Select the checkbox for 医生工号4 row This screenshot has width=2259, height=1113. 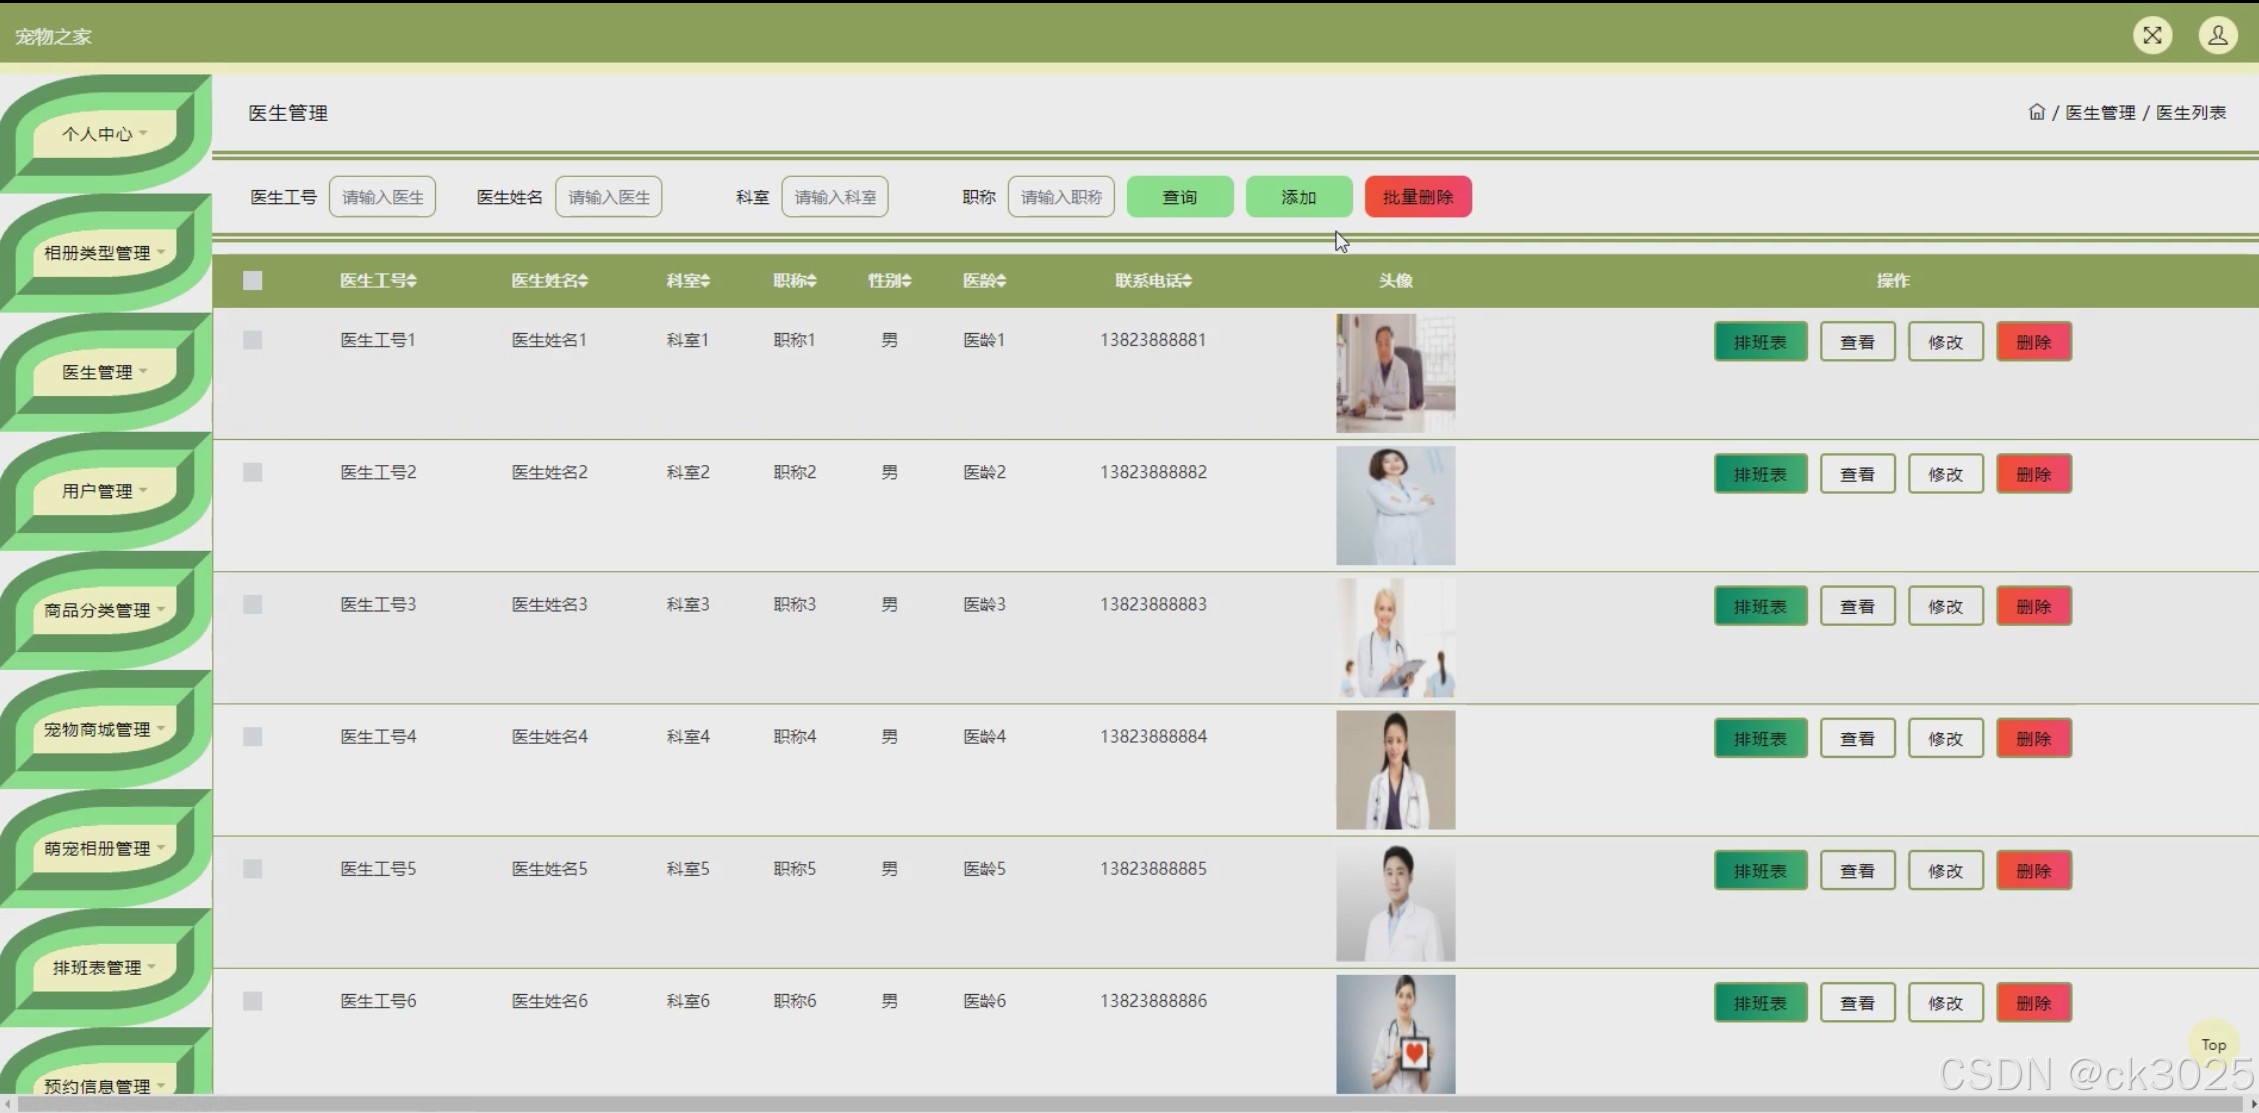pos(252,737)
